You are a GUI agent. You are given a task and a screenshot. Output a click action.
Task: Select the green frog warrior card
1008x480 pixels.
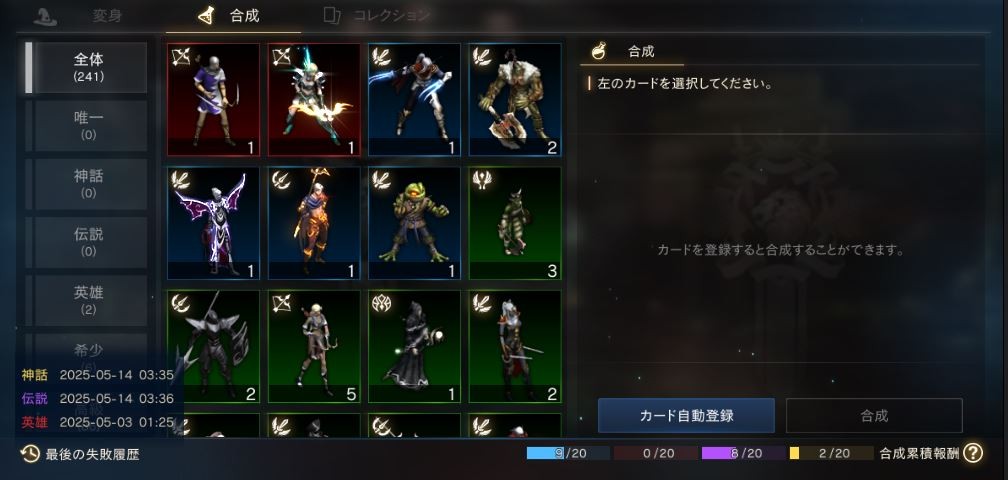pyautogui.click(x=414, y=224)
